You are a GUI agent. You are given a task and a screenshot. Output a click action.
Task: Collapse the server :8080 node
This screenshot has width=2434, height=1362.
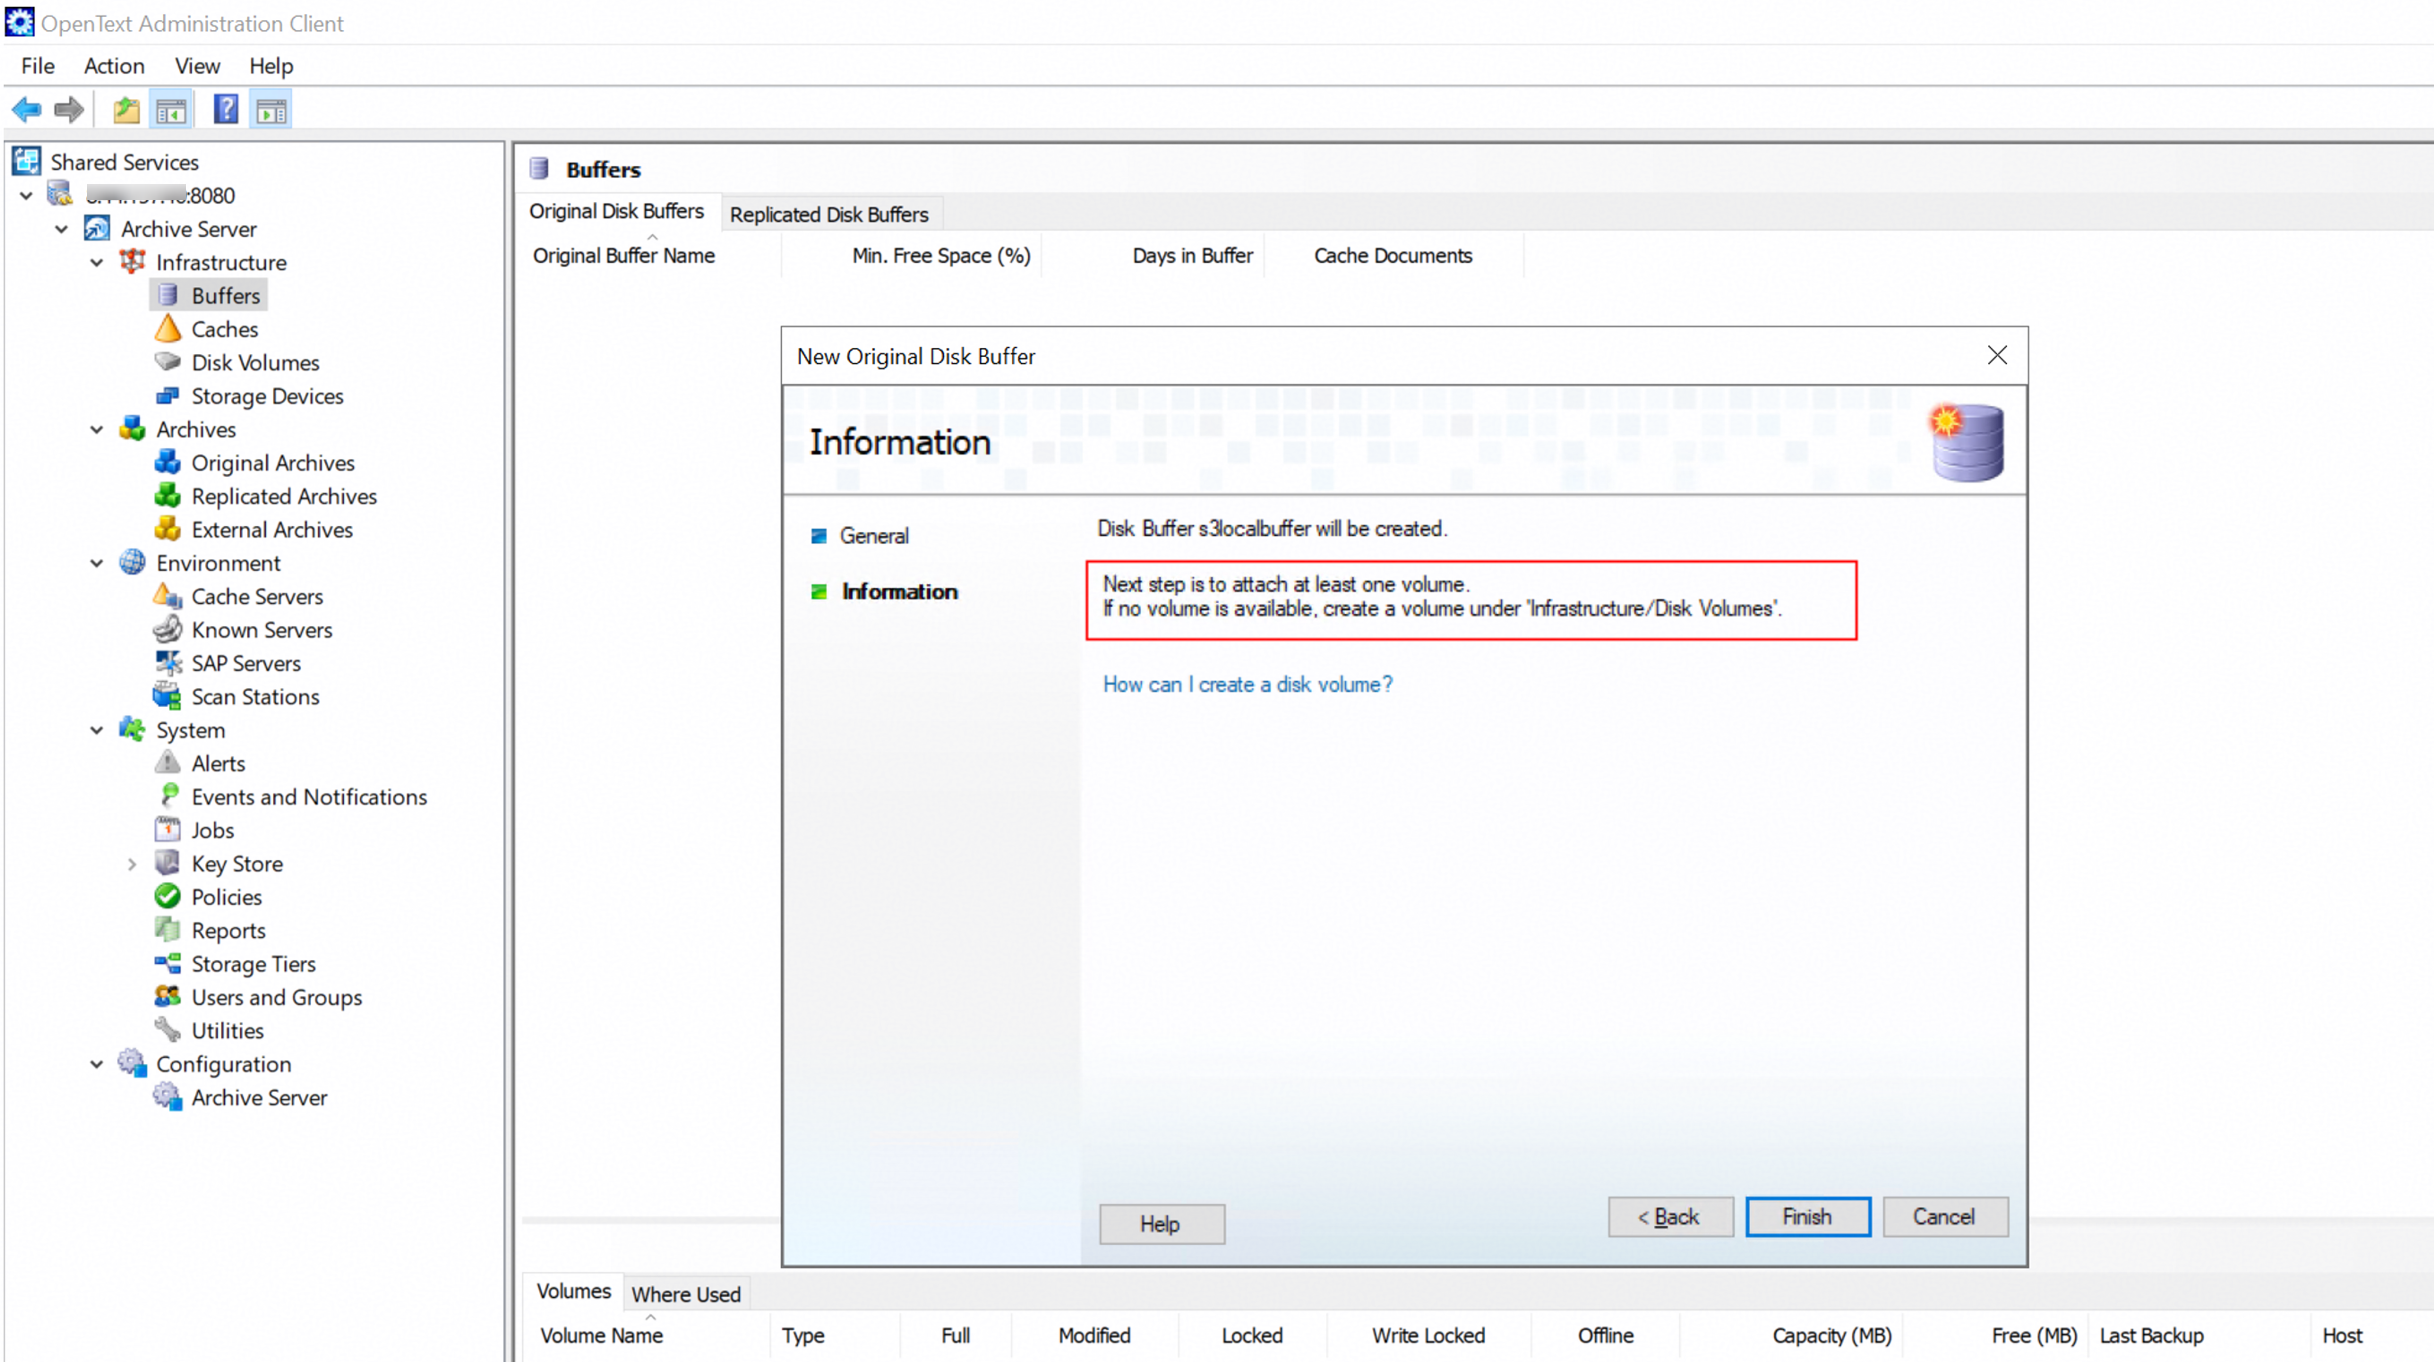[27, 196]
